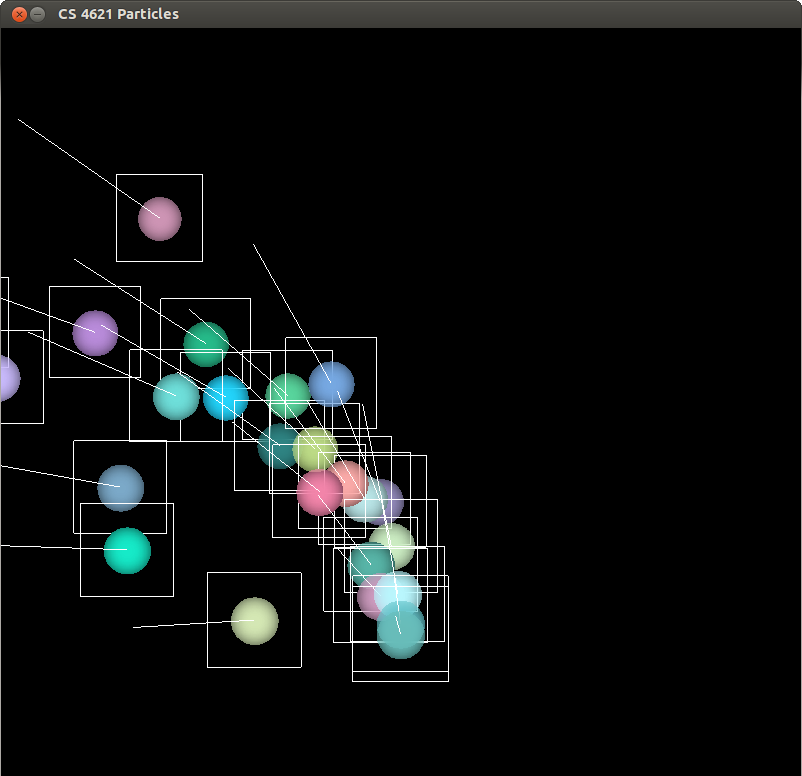Select the isolated pale yellow particle
The height and width of the screenshot is (776, 802).
tap(254, 621)
